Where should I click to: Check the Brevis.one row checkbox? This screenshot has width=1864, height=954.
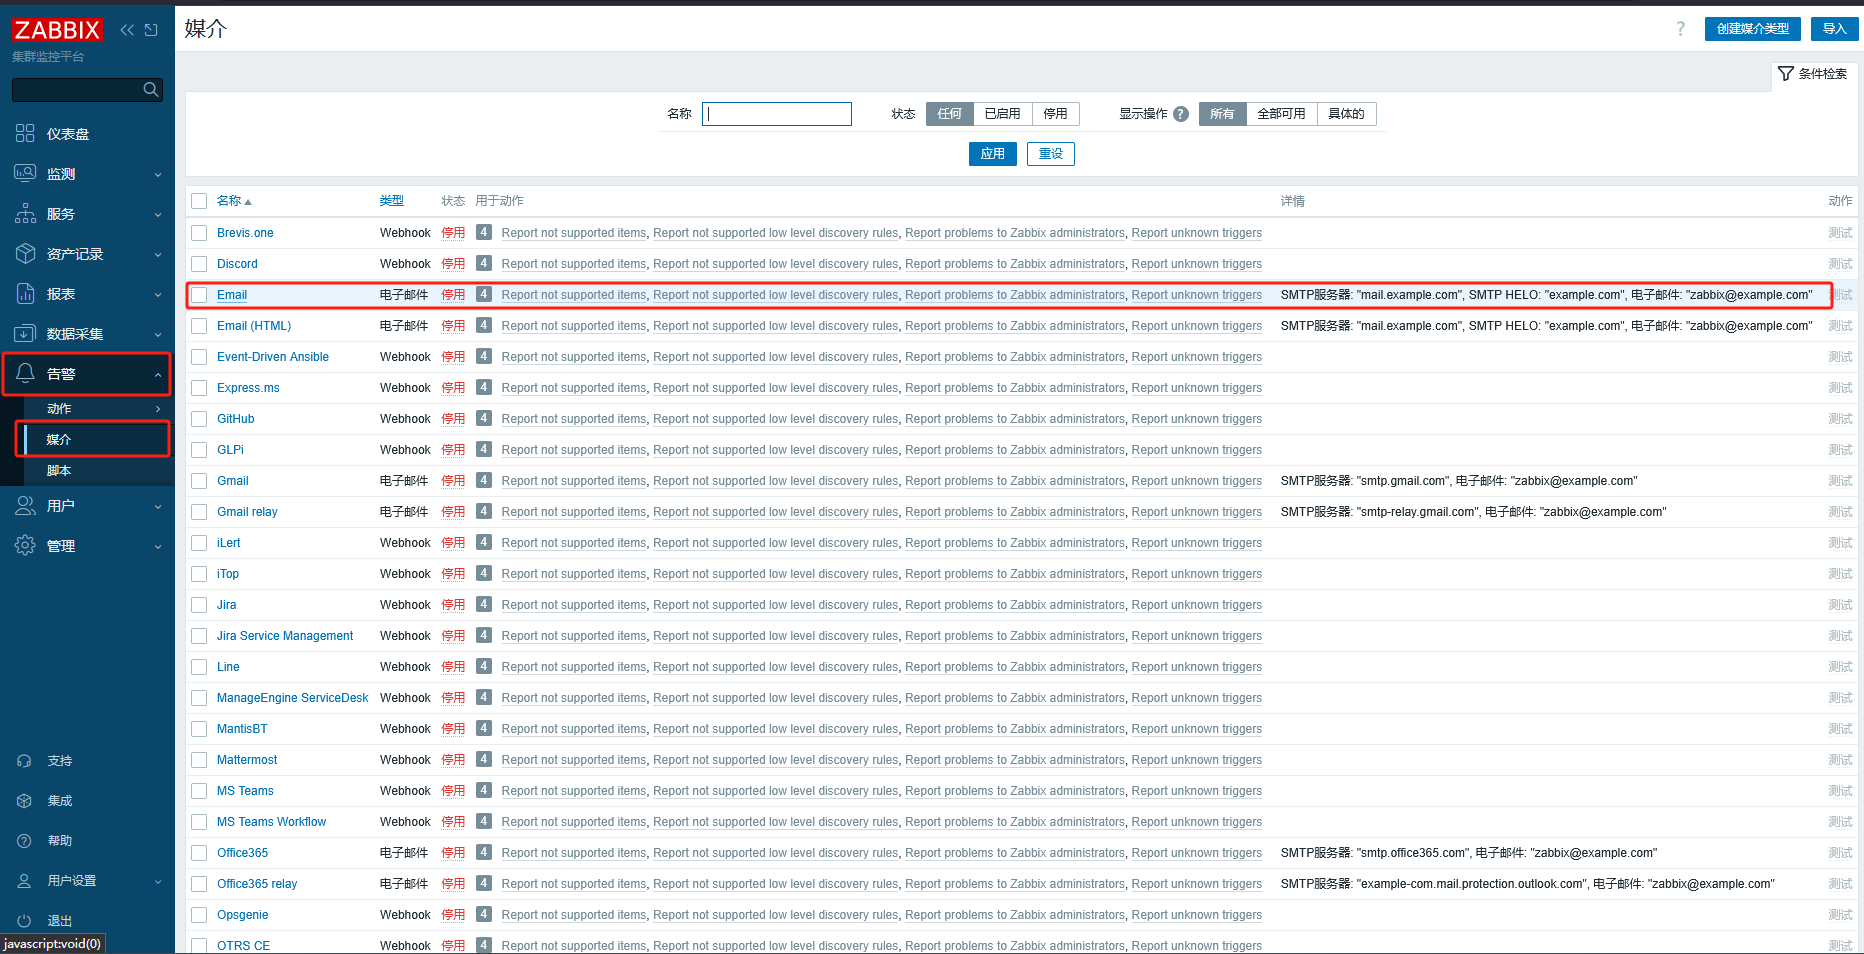click(x=199, y=233)
